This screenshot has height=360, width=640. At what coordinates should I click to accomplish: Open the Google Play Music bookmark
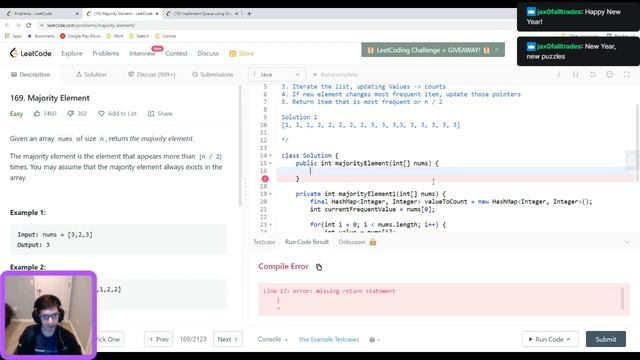80,36
